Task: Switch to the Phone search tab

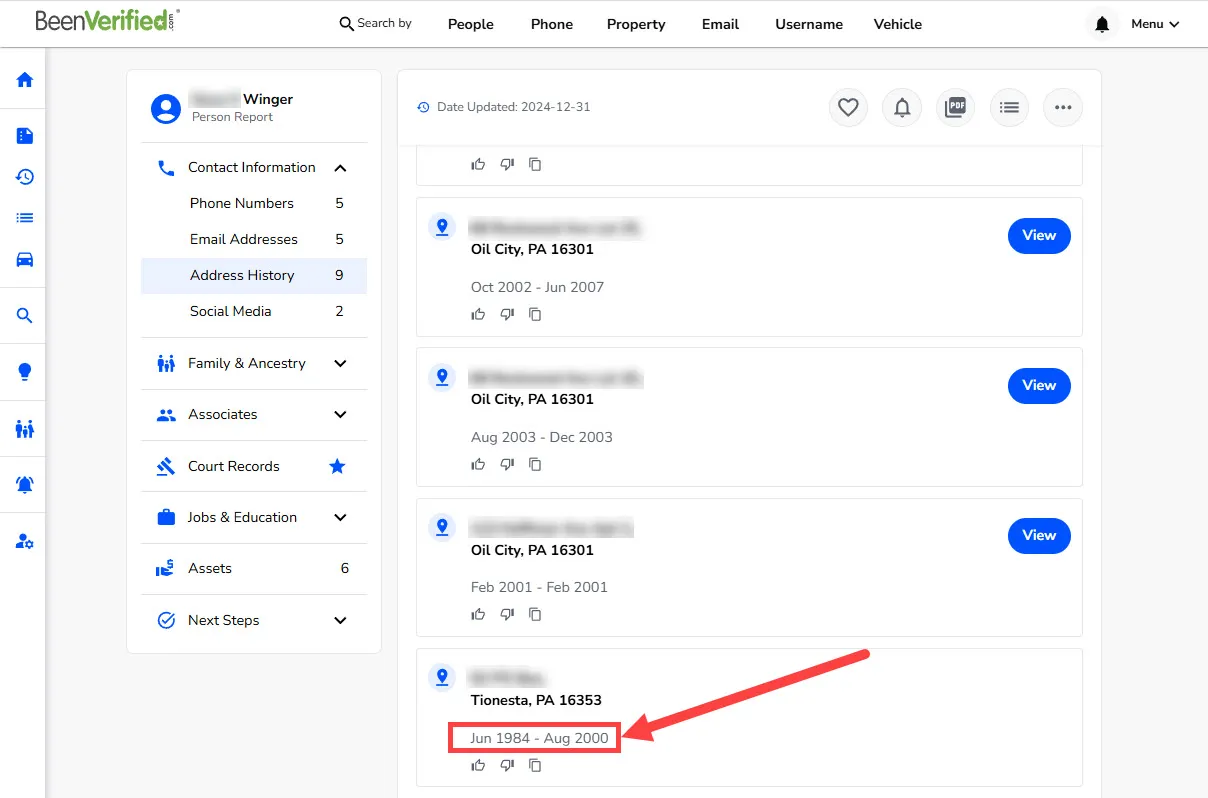Action: click(x=551, y=23)
